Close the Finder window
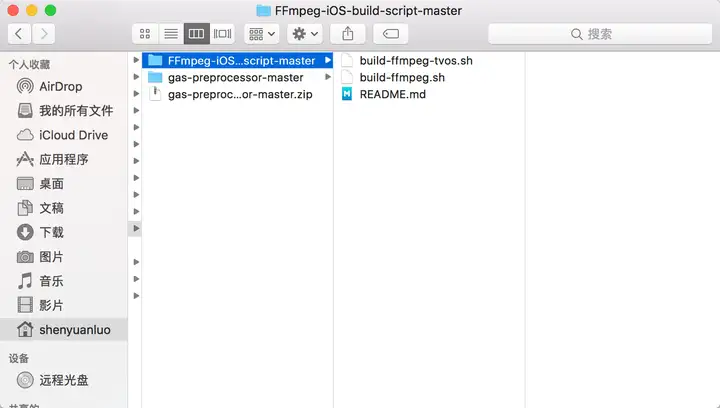The height and width of the screenshot is (408, 720). click(13, 10)
